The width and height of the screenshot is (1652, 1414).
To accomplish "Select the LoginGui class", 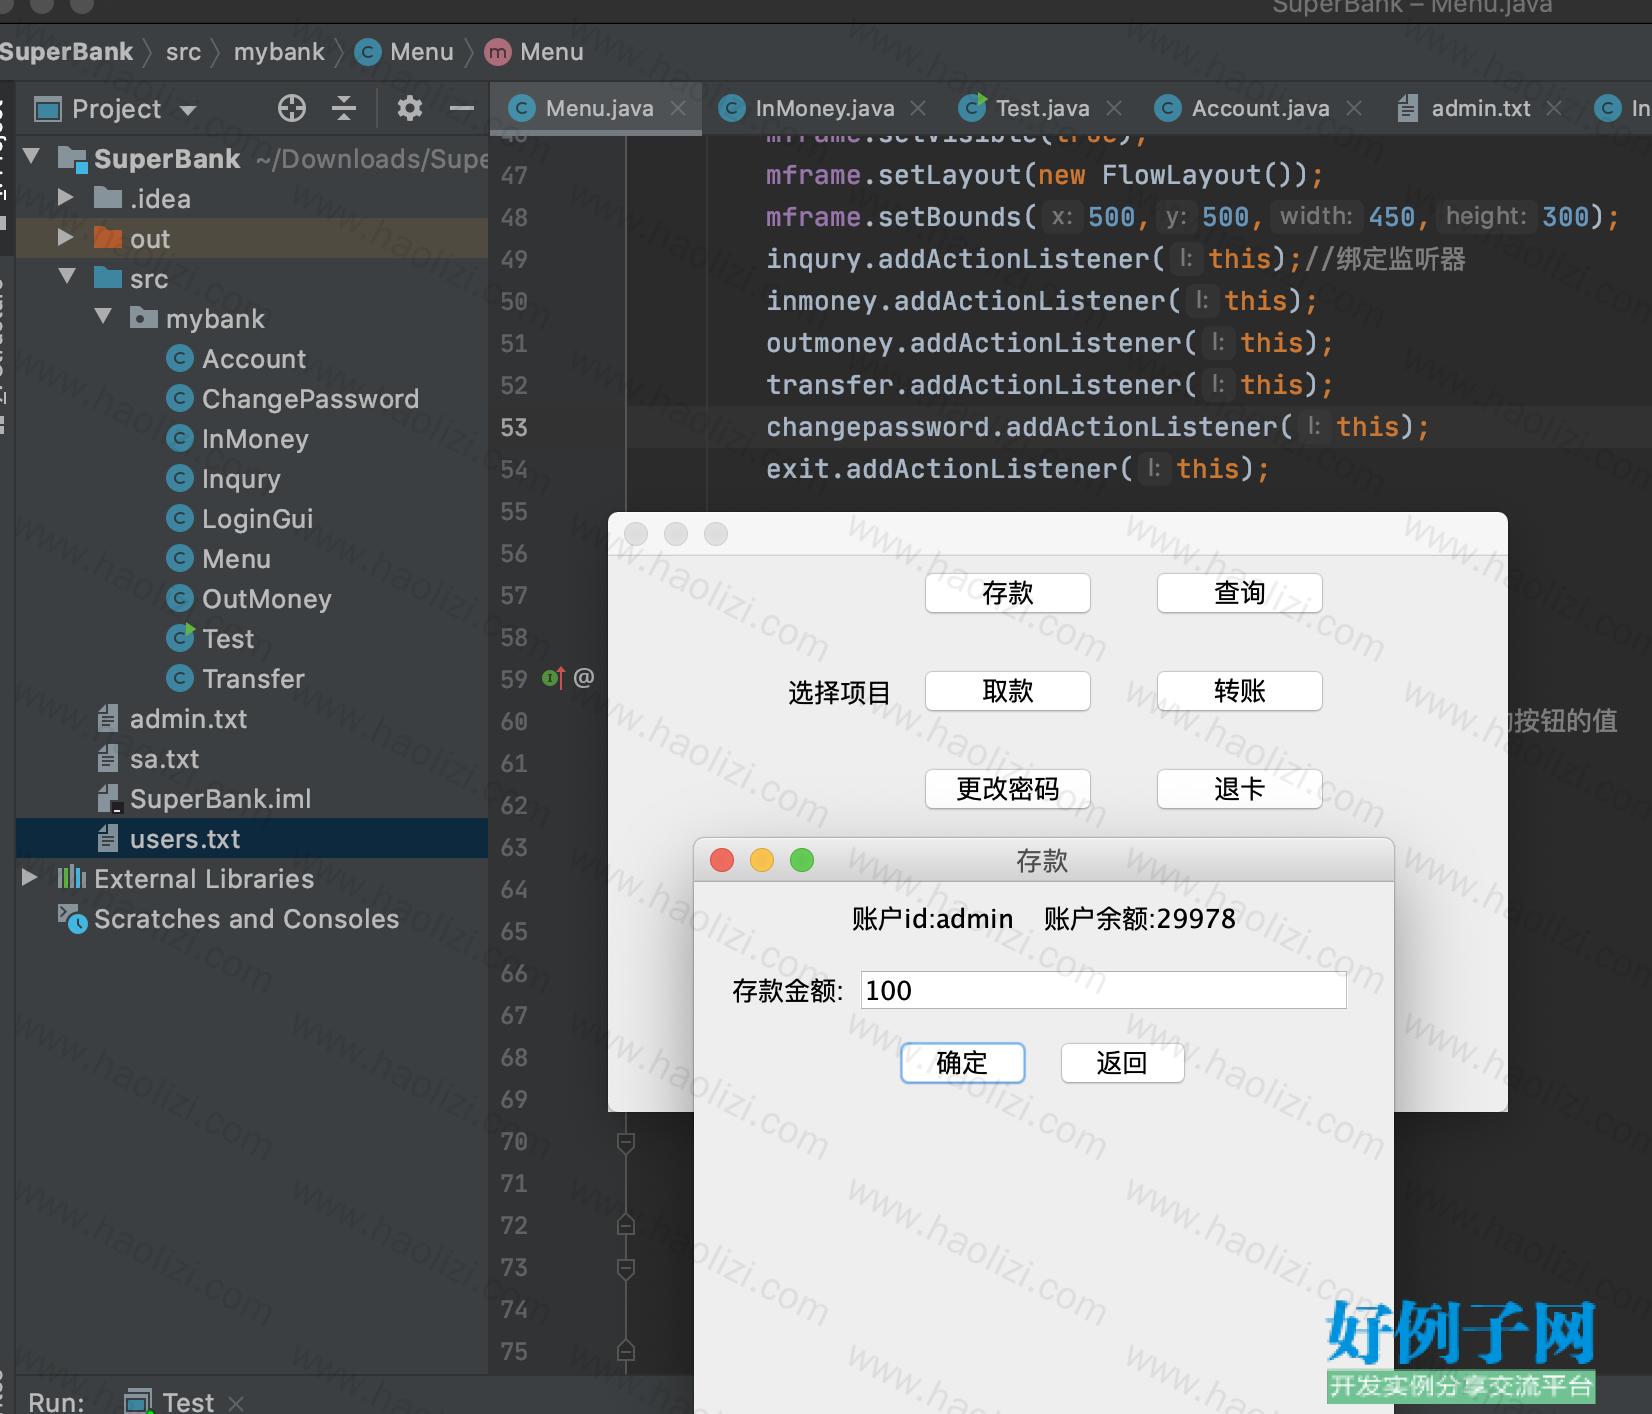I will pyautogui.click(x=240, y=519).
